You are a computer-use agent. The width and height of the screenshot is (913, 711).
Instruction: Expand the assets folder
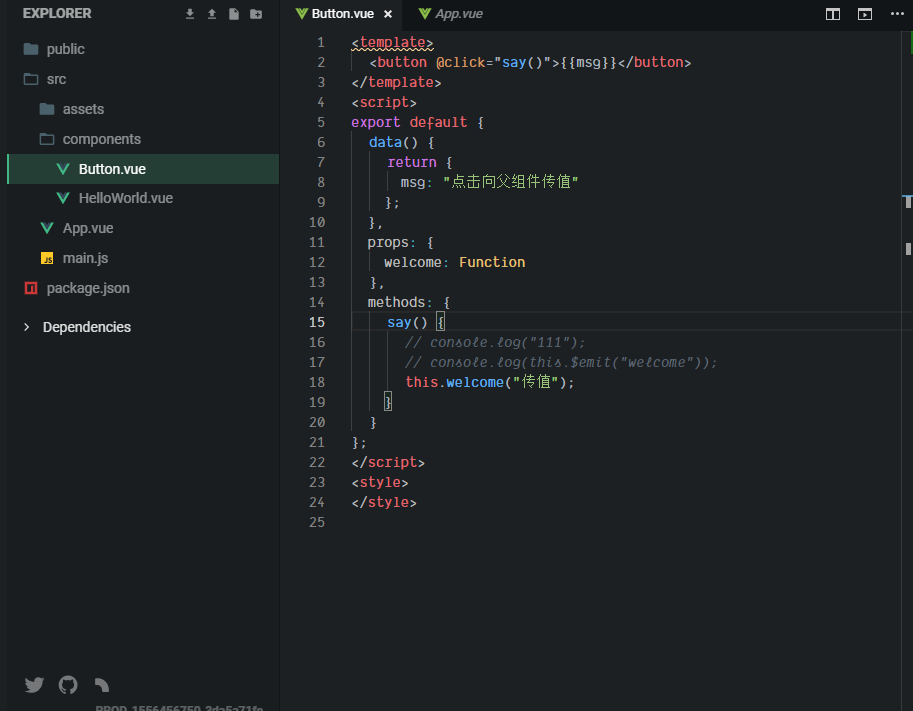(x=83, y=109)
